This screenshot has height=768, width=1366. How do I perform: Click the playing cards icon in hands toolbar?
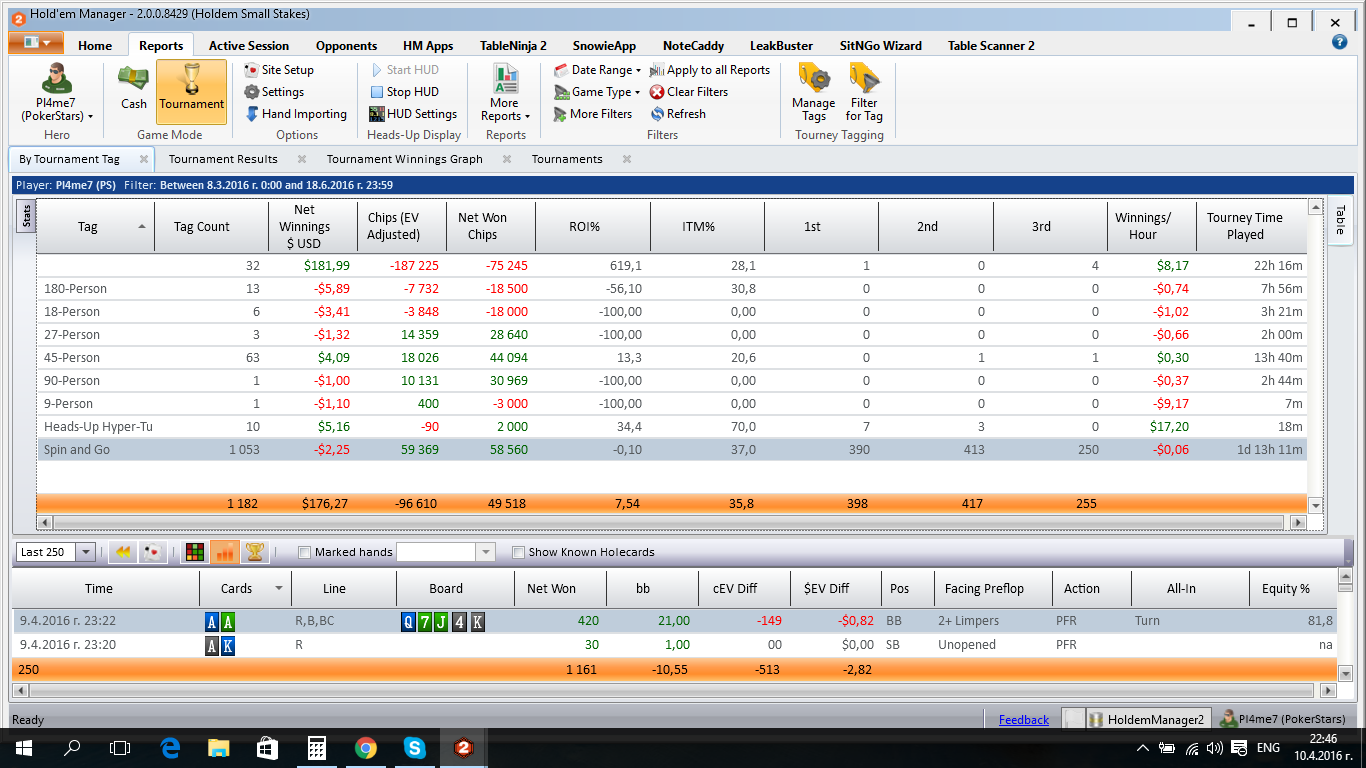(x=152, y=552)
